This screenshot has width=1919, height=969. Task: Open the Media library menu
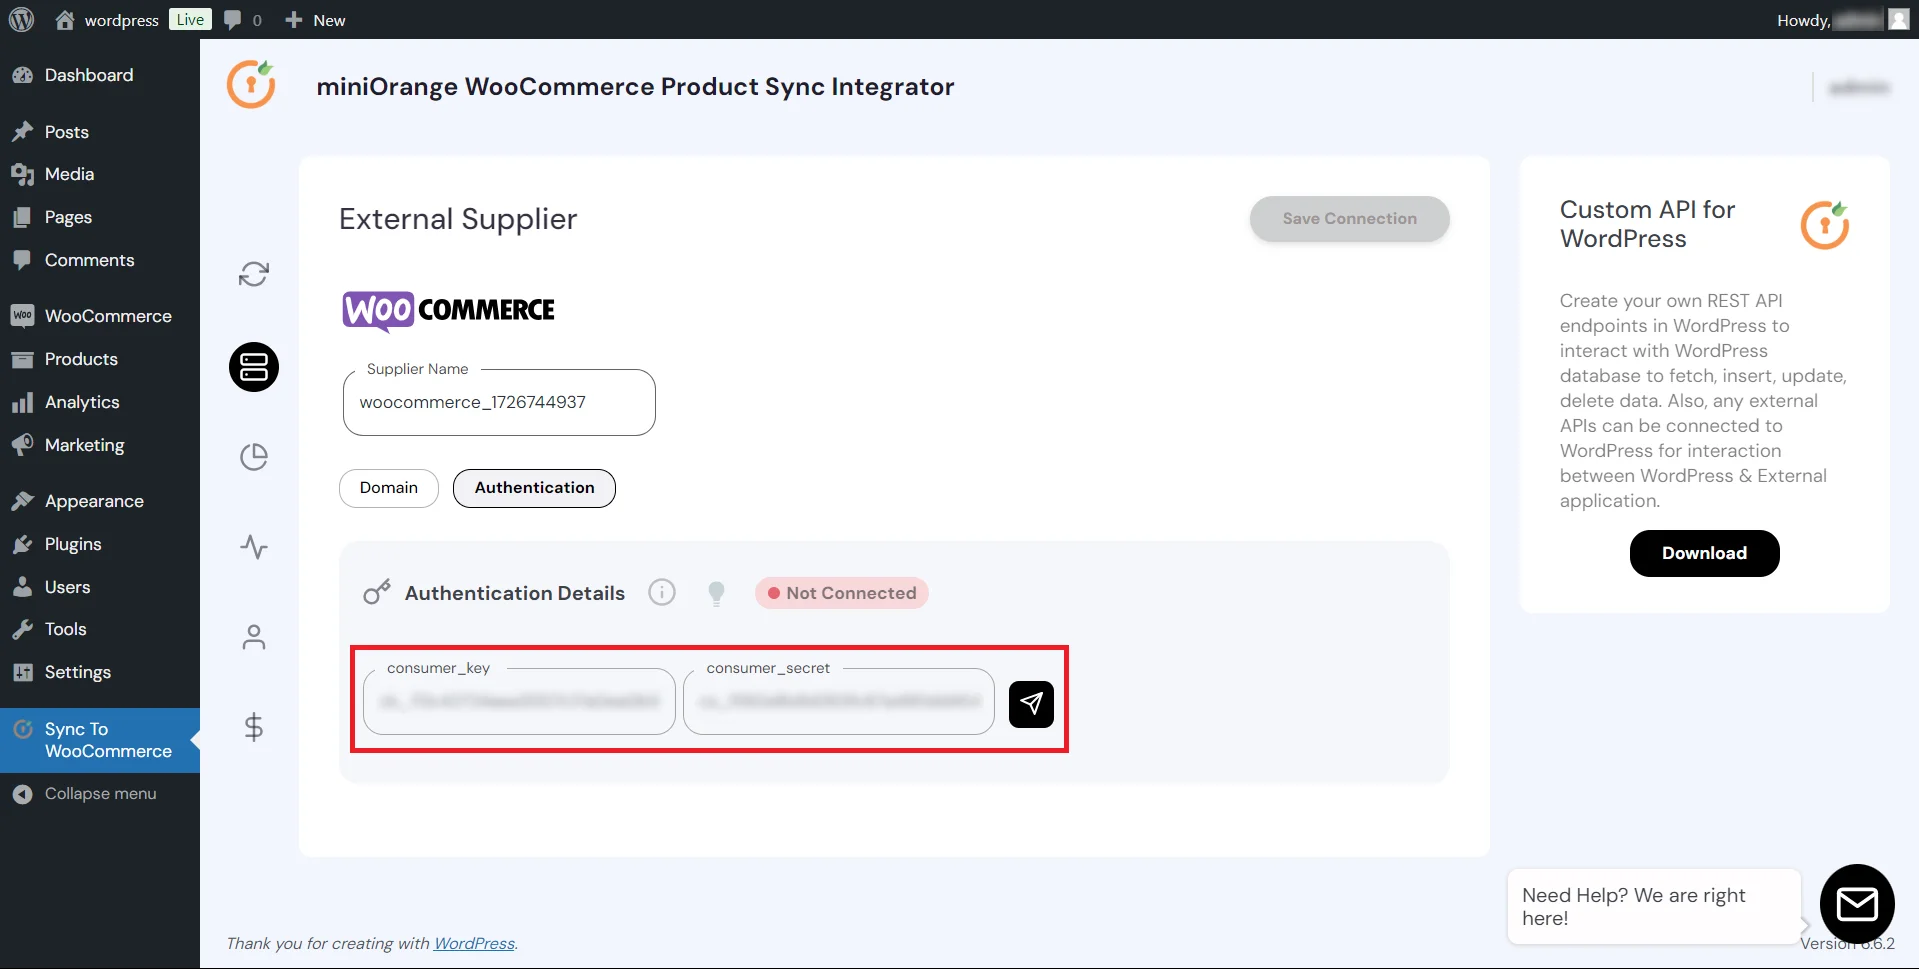pyautogui.click(x=100, y=174)
